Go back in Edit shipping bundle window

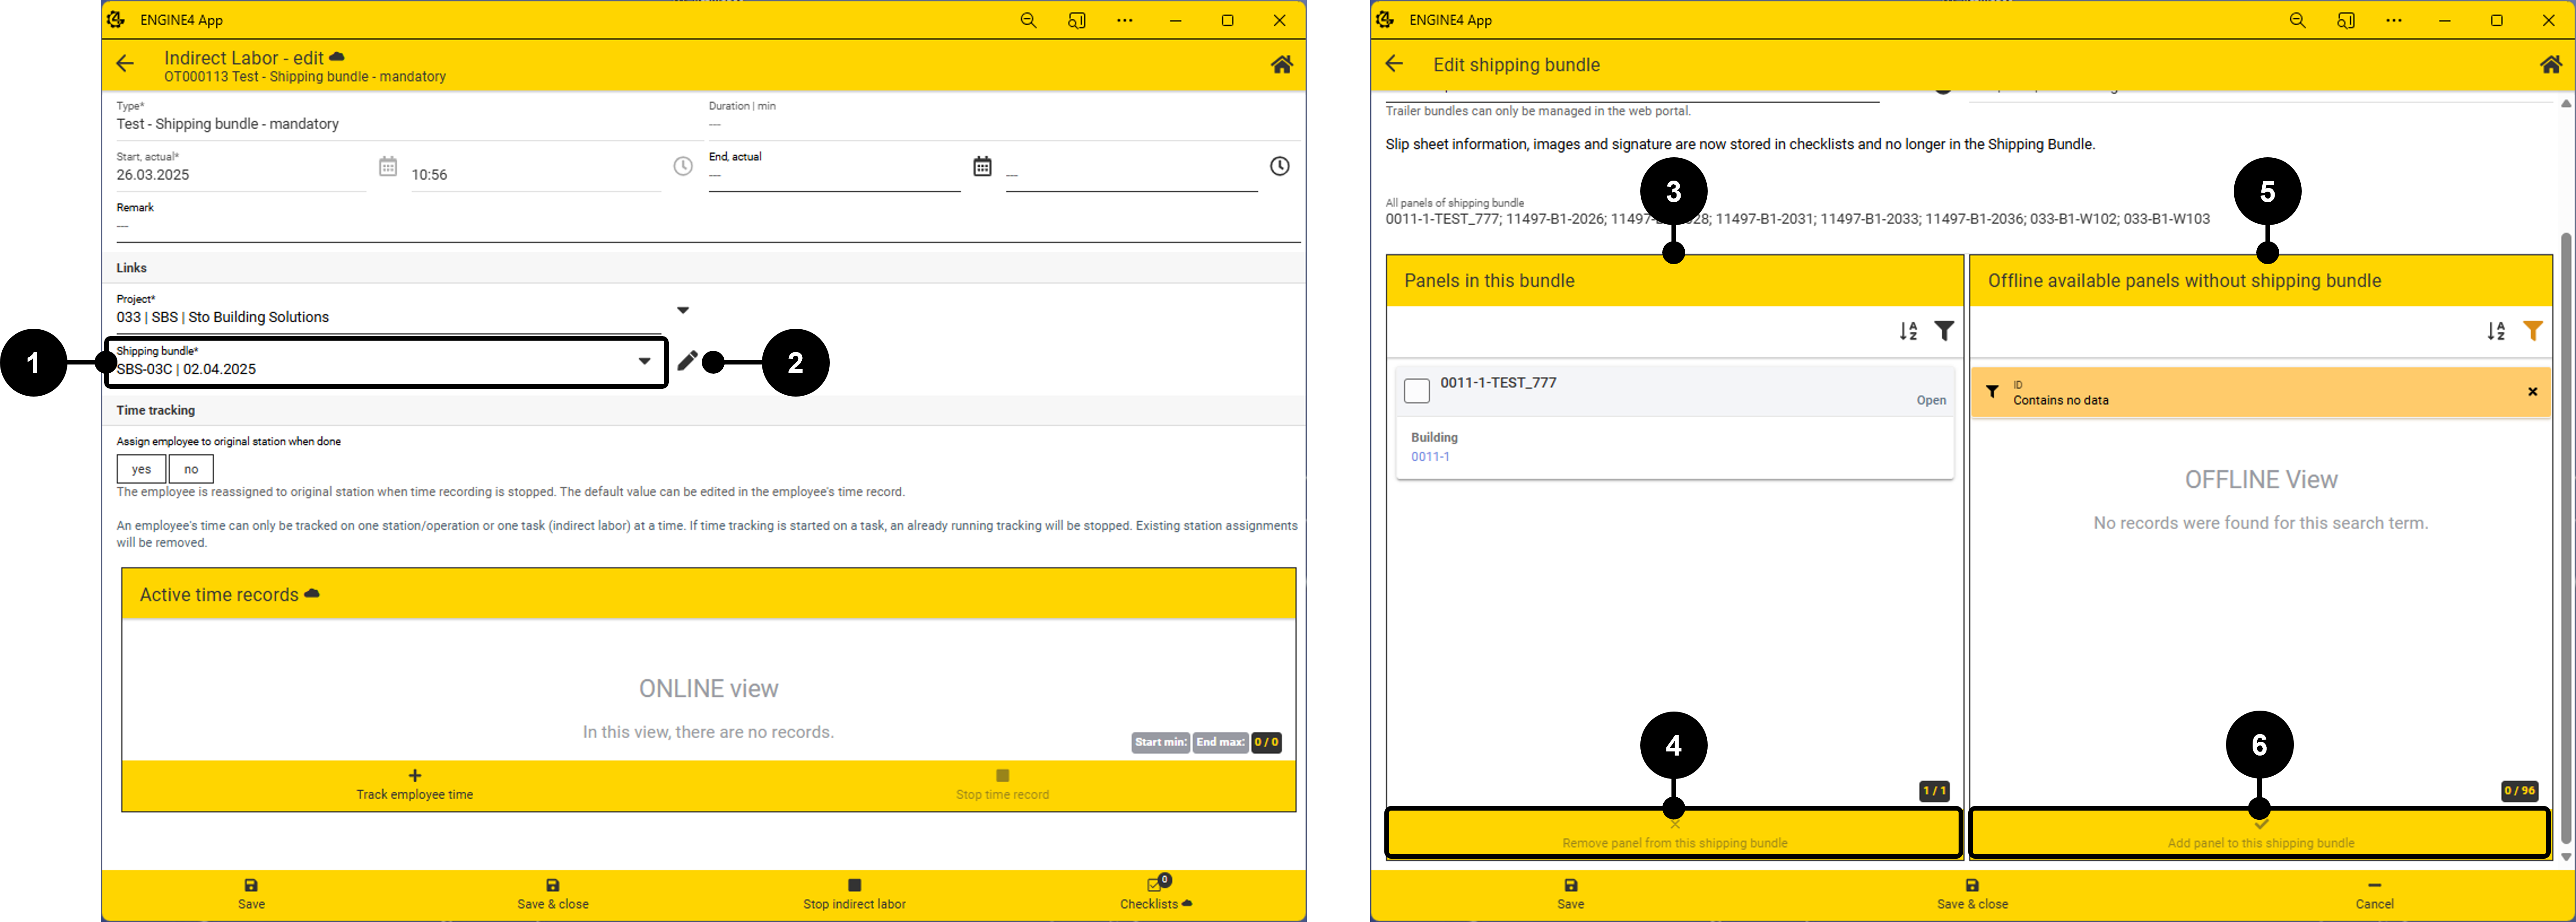(x=1394, y=64)
